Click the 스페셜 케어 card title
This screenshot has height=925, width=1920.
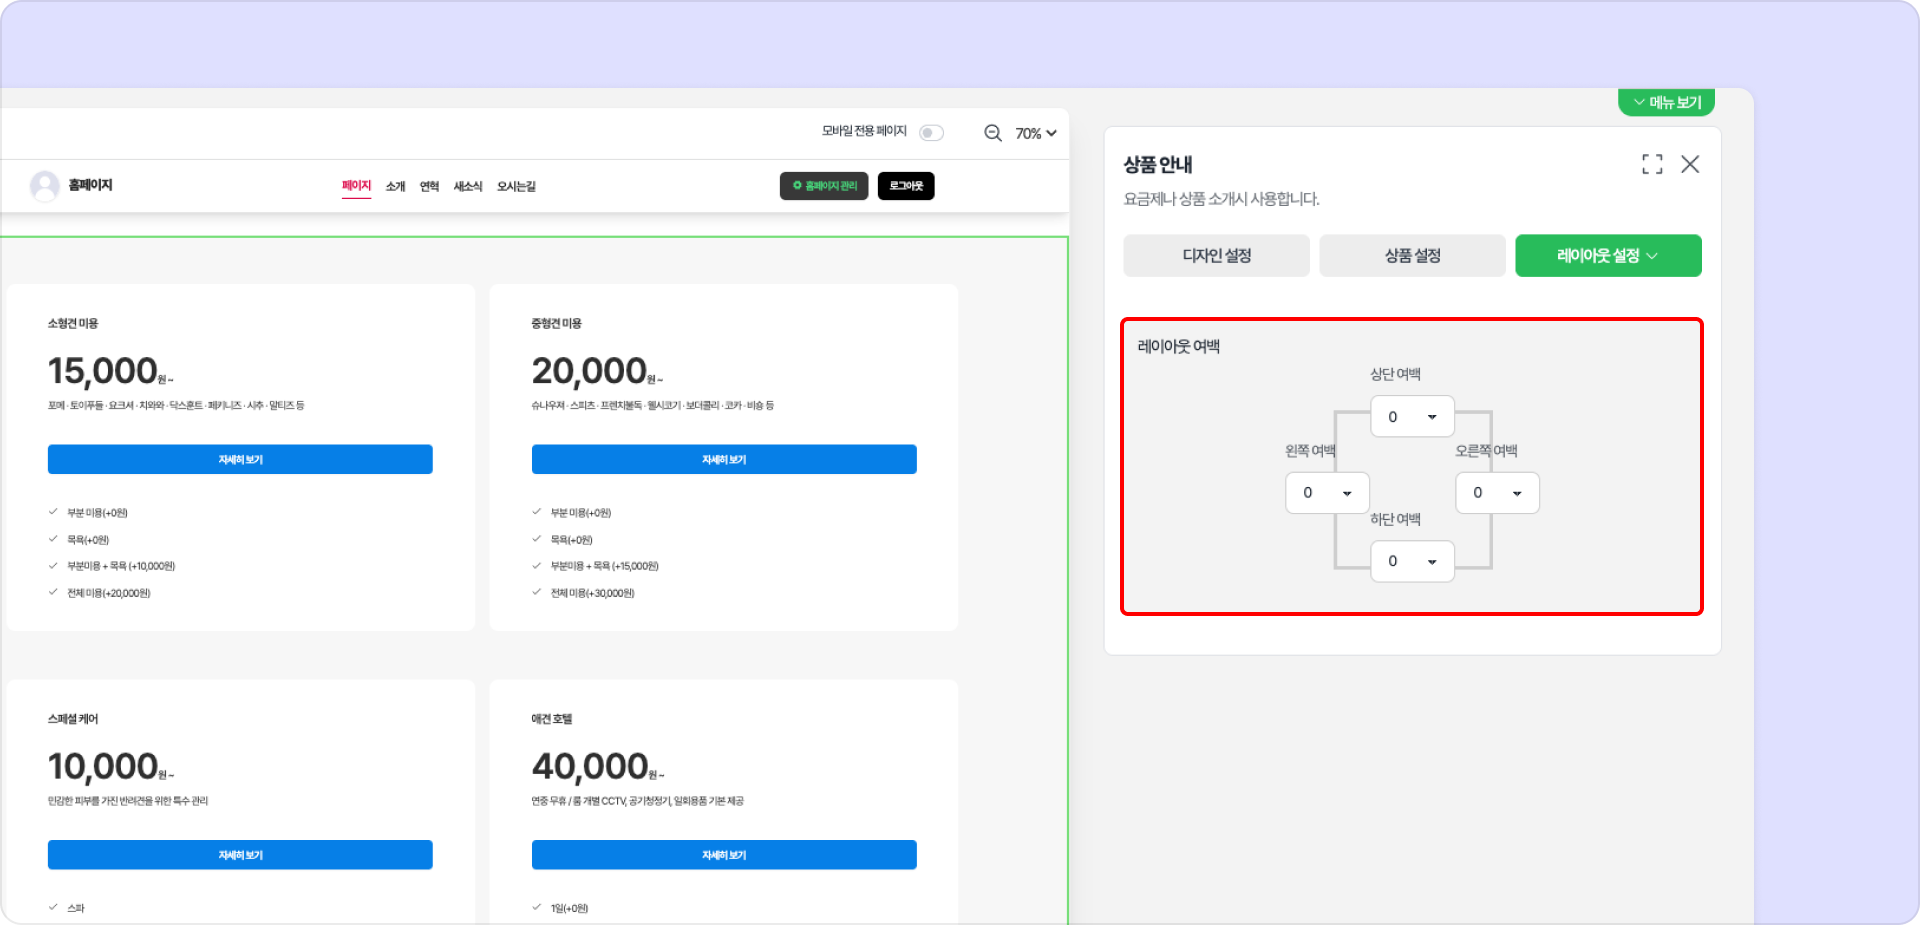click(x=73, y=719)
